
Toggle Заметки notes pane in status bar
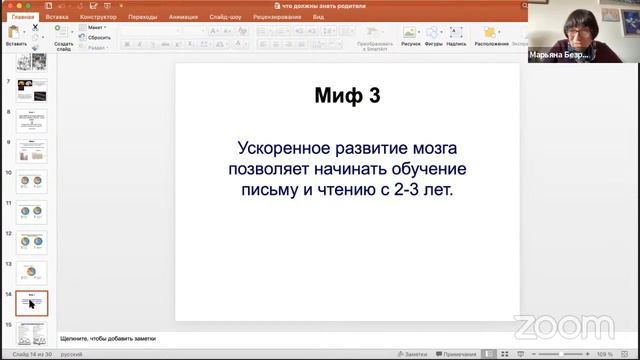click(x=412, y=354)
